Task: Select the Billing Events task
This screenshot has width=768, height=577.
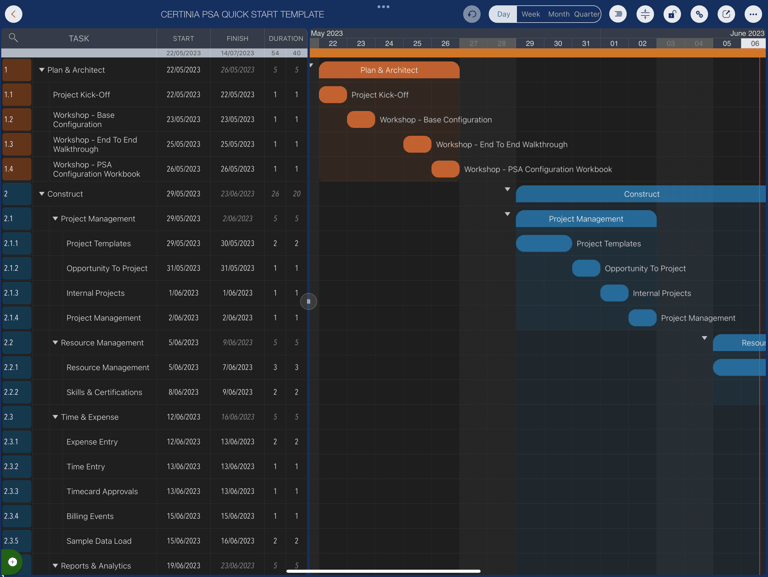Action: point(90,516)
